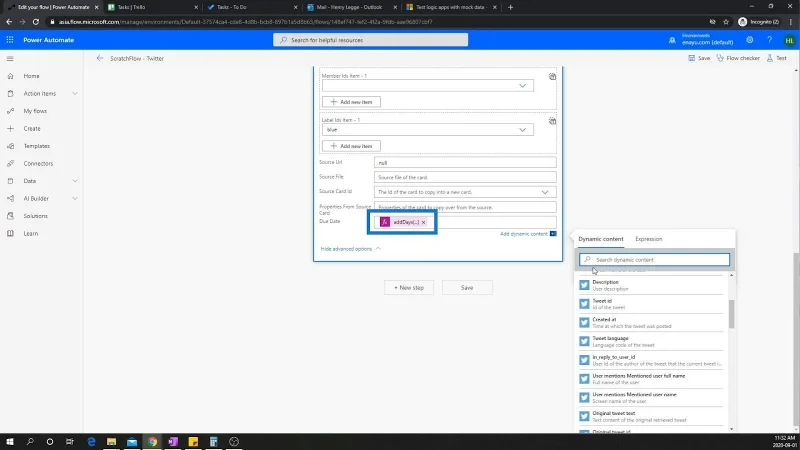Image resolution: width=800 pixels, height=450 pixels.
Task: Open OneNote from the taskbar
Action: click(173, 442)
